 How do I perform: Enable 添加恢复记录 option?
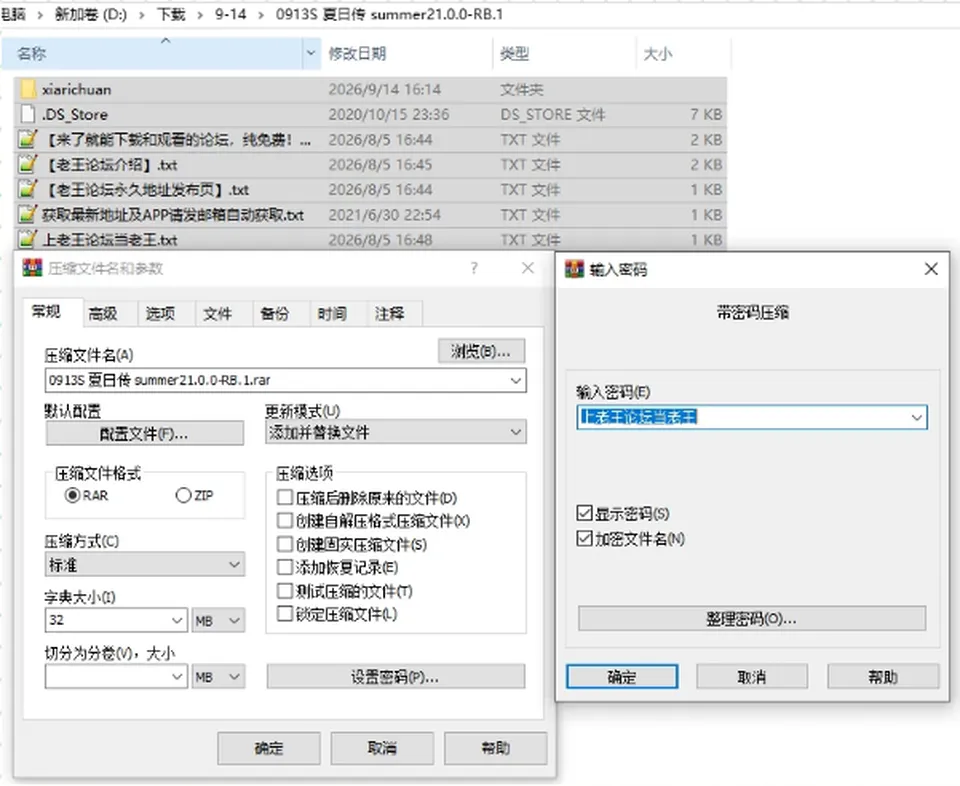(x=285, y=567)
